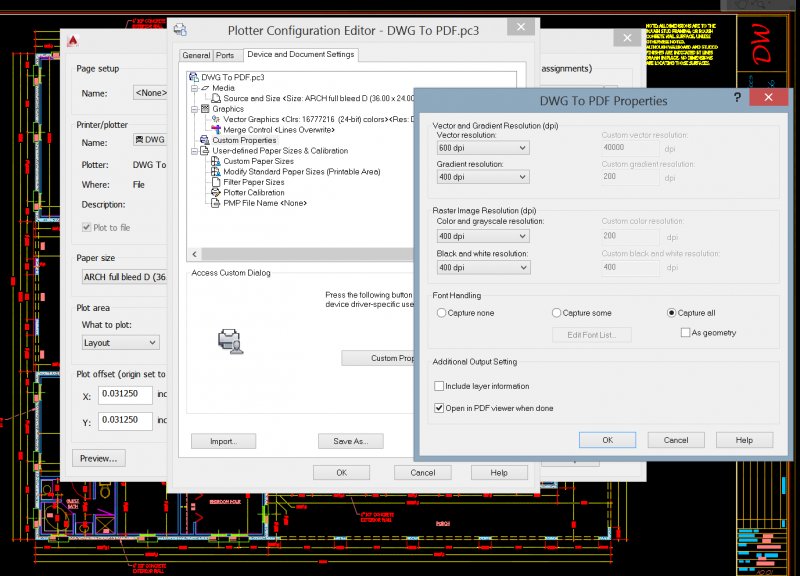Click Cancel in Plotter Configuration Editor
Viewport: 800px width, 576px height.
422,472
